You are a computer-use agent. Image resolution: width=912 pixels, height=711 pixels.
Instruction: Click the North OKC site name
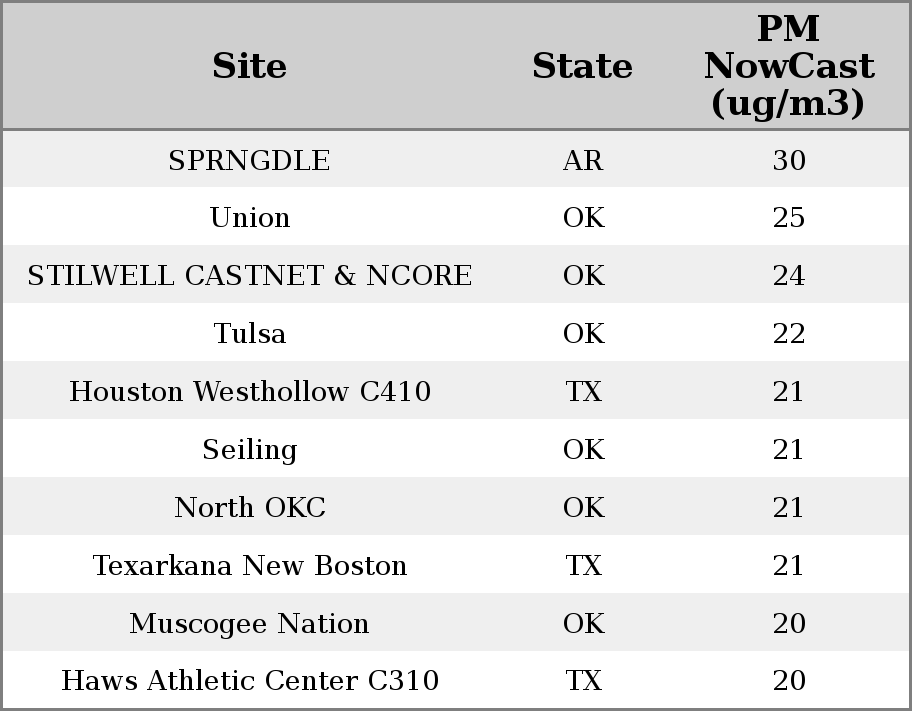tap(249, 508)
